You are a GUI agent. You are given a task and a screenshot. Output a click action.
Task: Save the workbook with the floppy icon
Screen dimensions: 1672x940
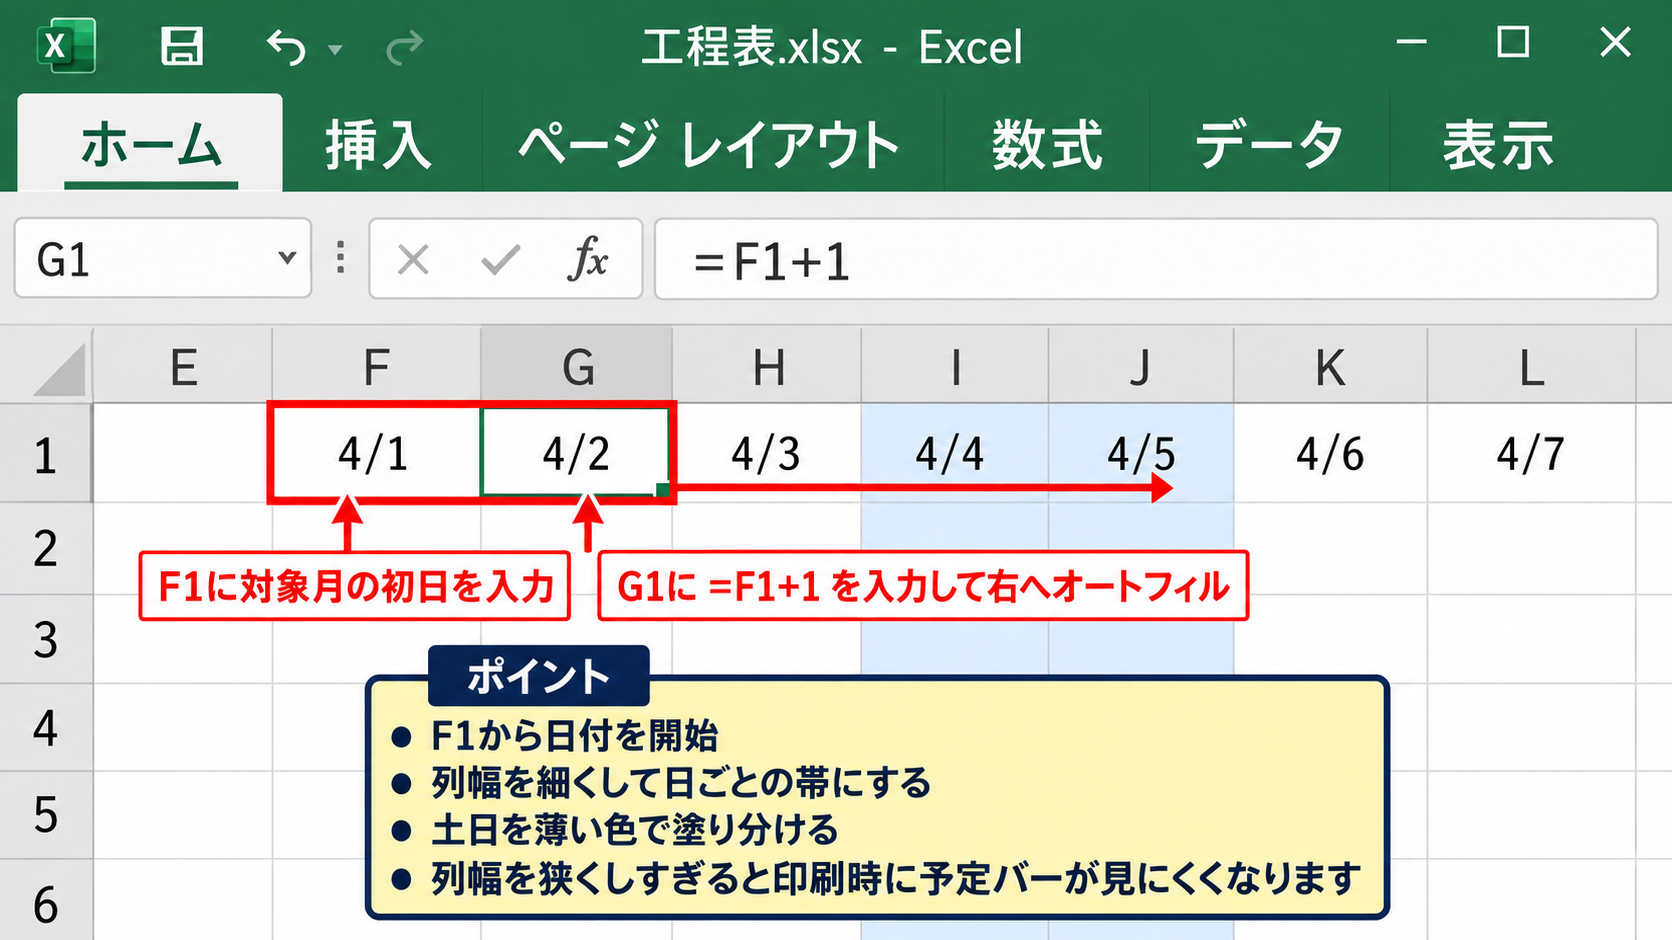click(182, 47)
